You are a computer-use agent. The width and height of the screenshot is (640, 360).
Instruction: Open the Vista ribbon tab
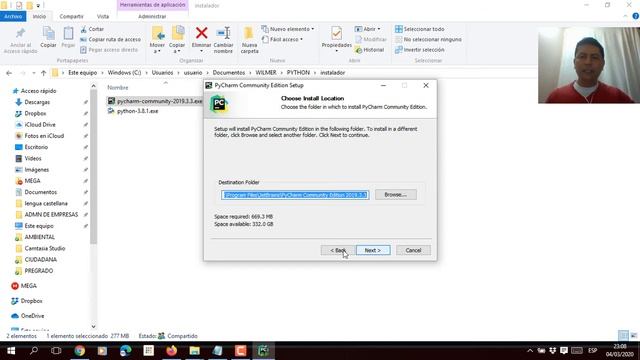[103, 16]
